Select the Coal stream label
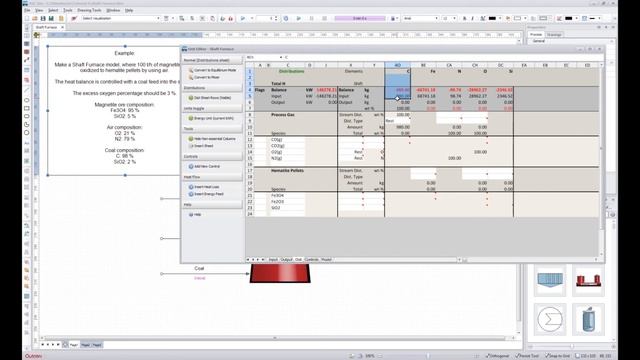Screen dimensions: 640x360 [199, 269]
